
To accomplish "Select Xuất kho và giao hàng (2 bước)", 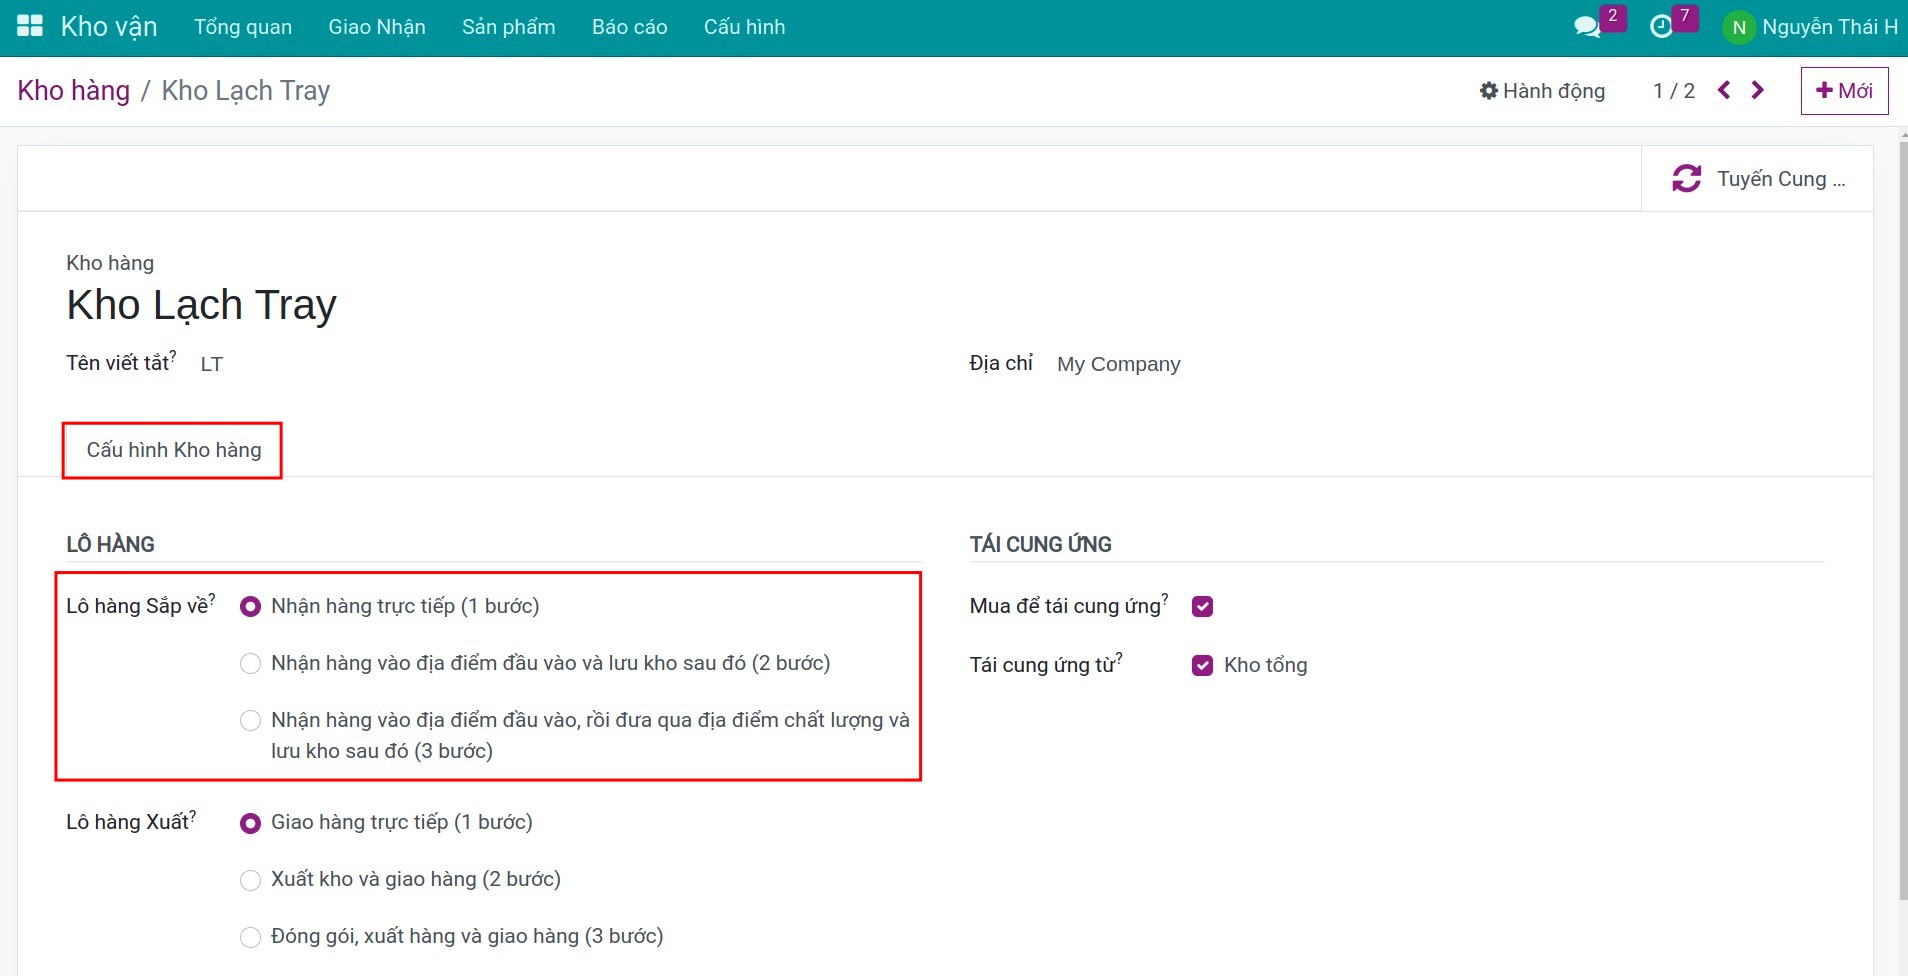I will coord(250,880).
